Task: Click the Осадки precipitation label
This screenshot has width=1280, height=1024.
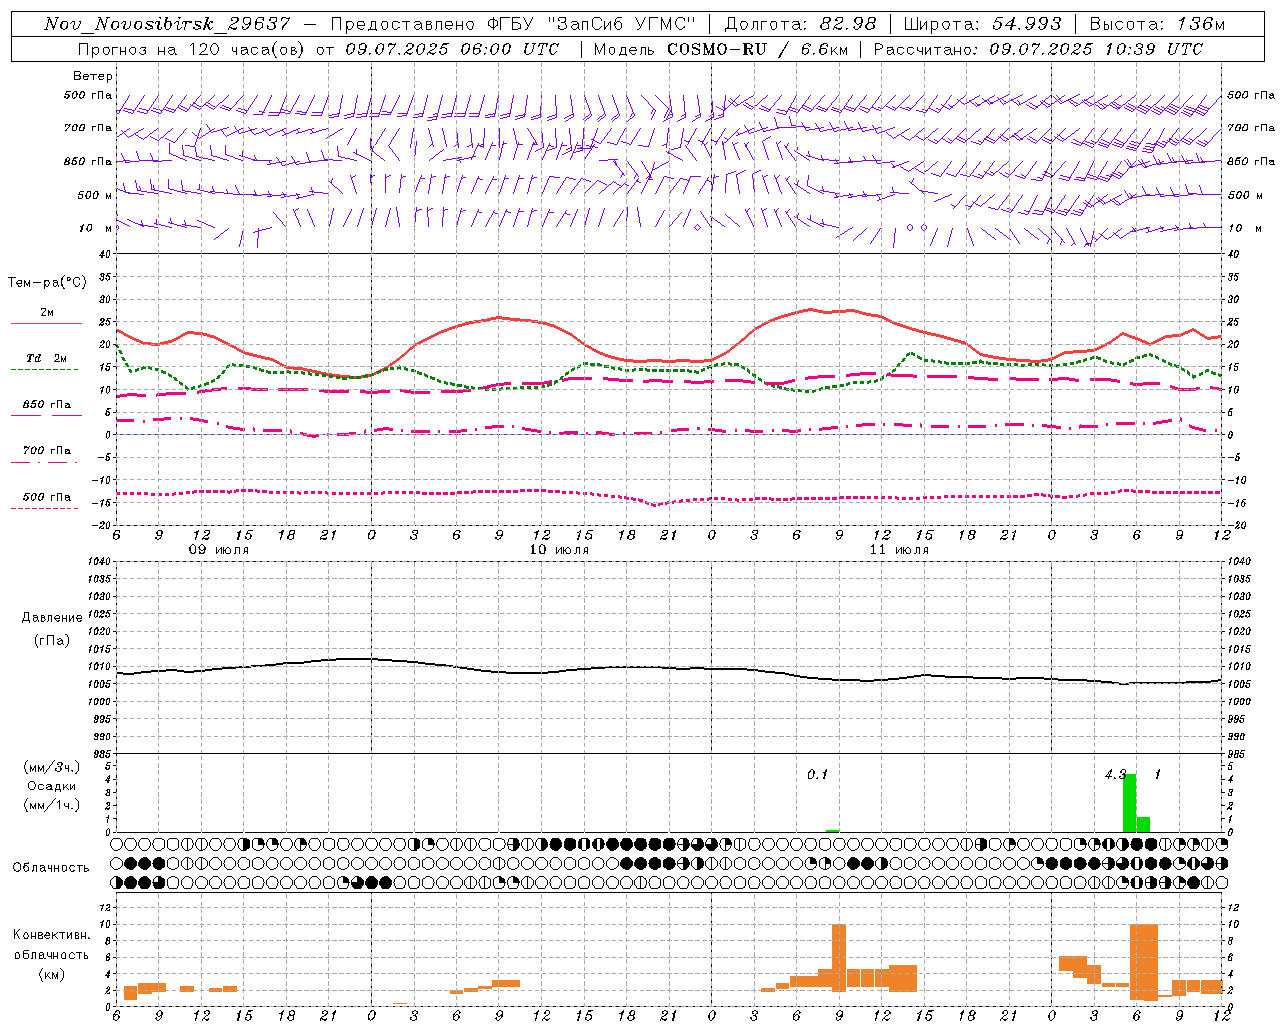Action: 52,786
